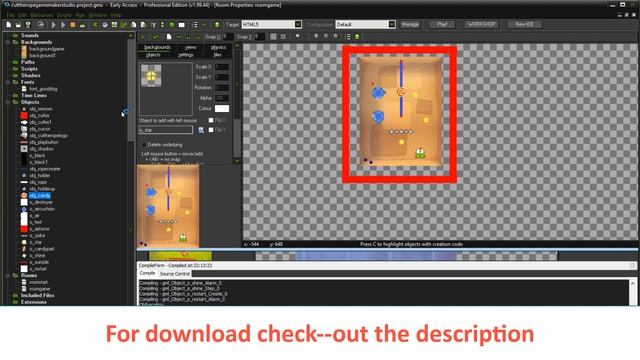This screenshot has height=360, width=640.
Task: Click Undo icon in room editor toolbar
Action: coord(156,37)
